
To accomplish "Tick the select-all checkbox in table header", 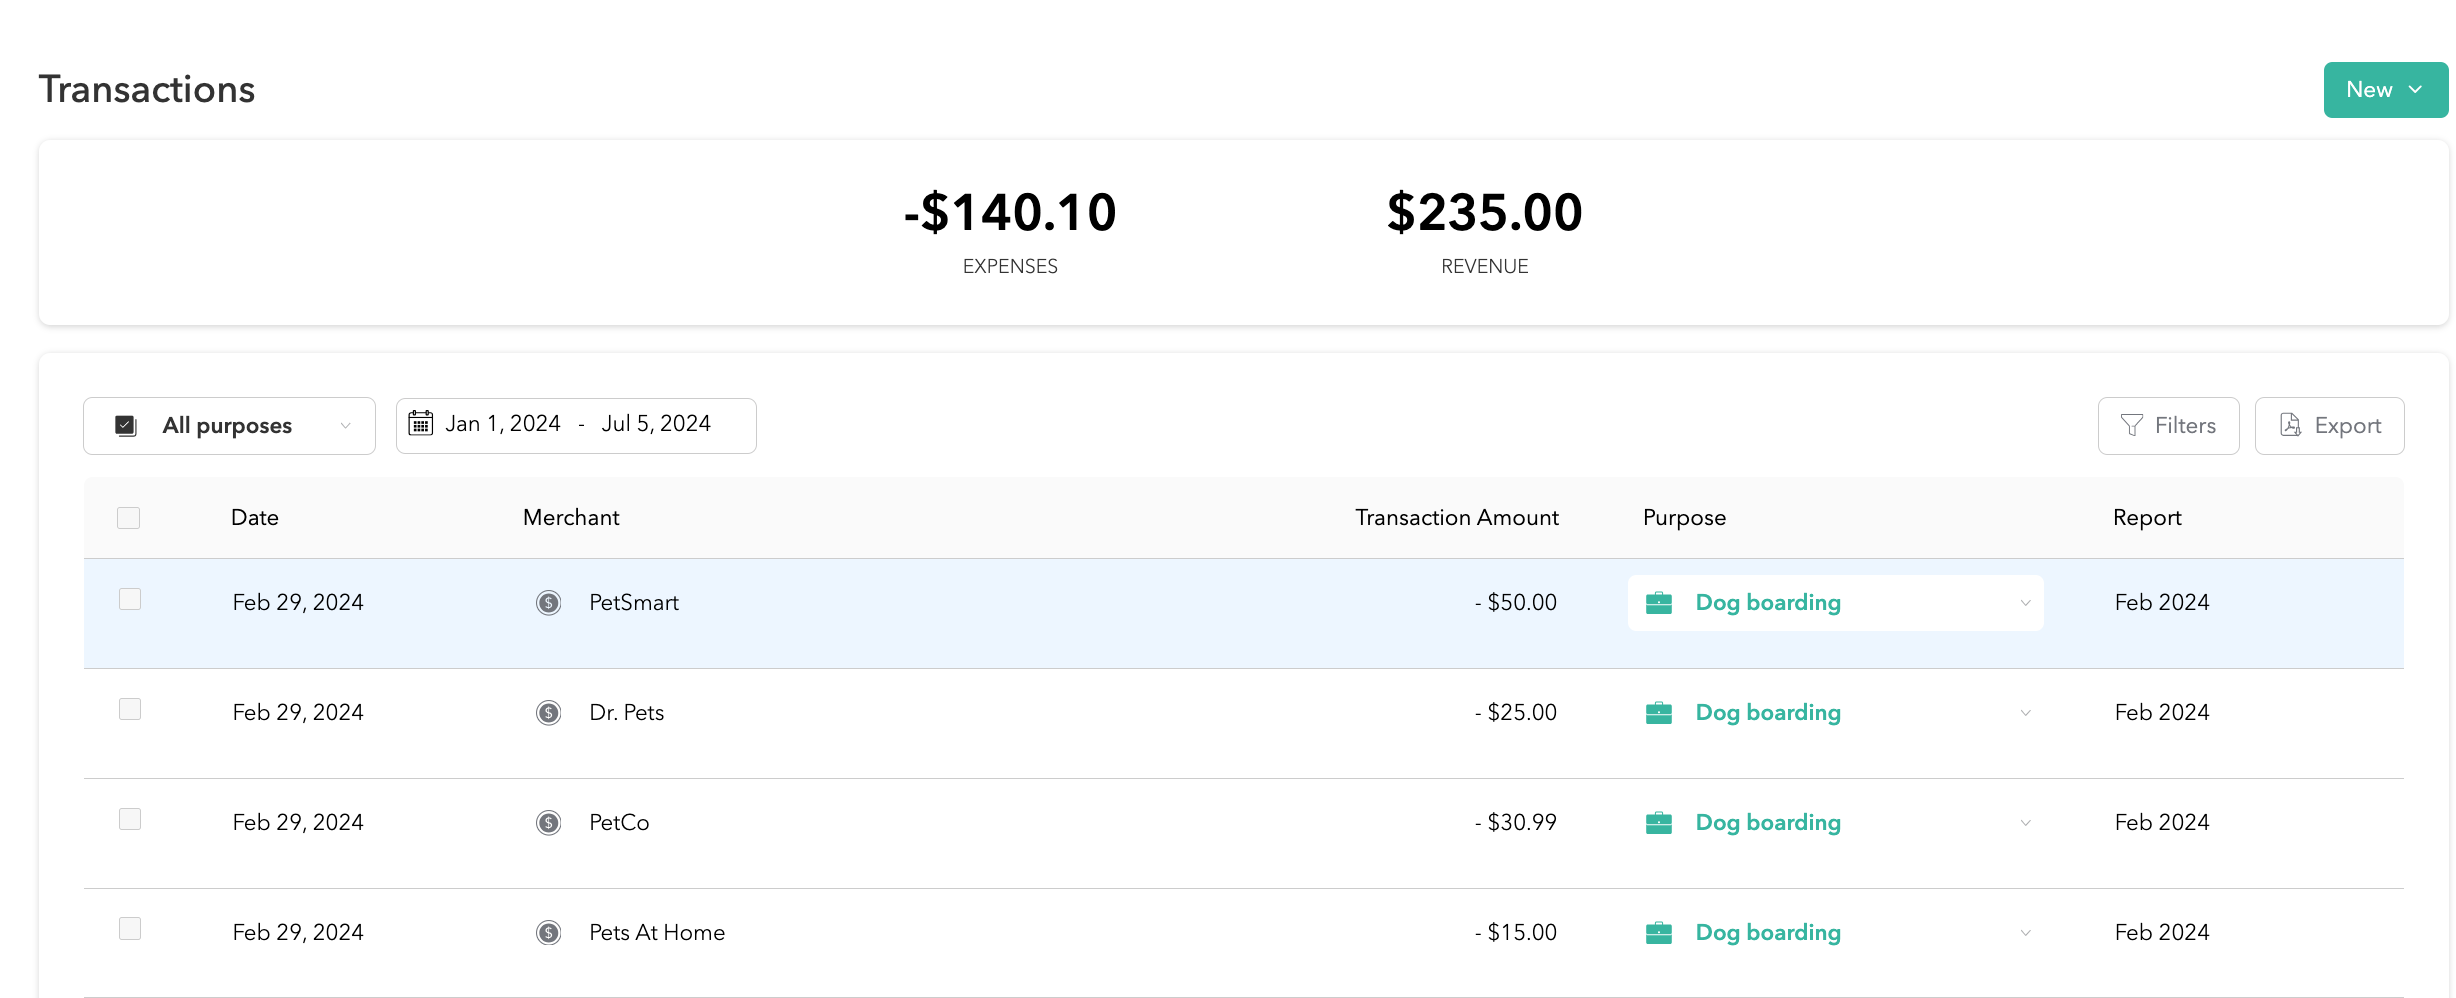I will [129, 518].
